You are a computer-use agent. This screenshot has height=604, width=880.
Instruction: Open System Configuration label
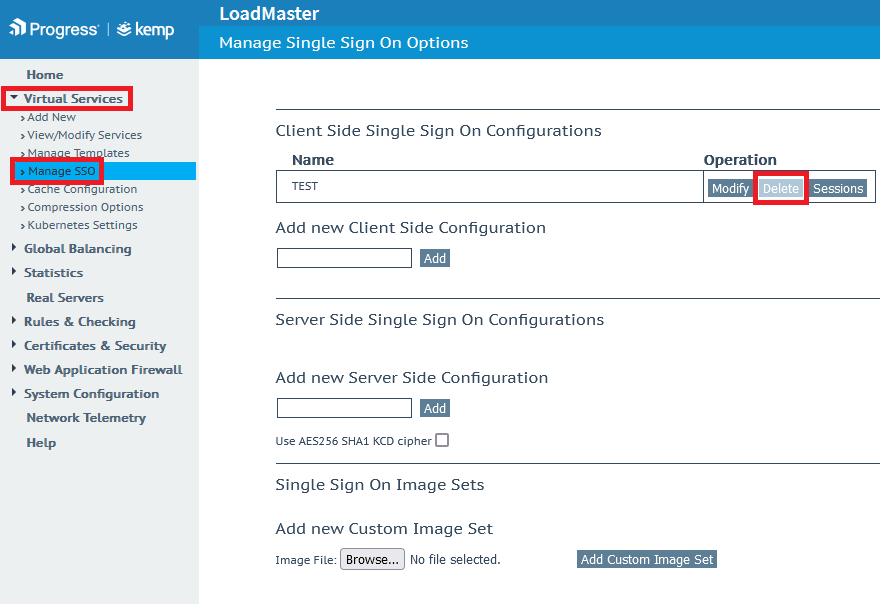click(91, 394)
